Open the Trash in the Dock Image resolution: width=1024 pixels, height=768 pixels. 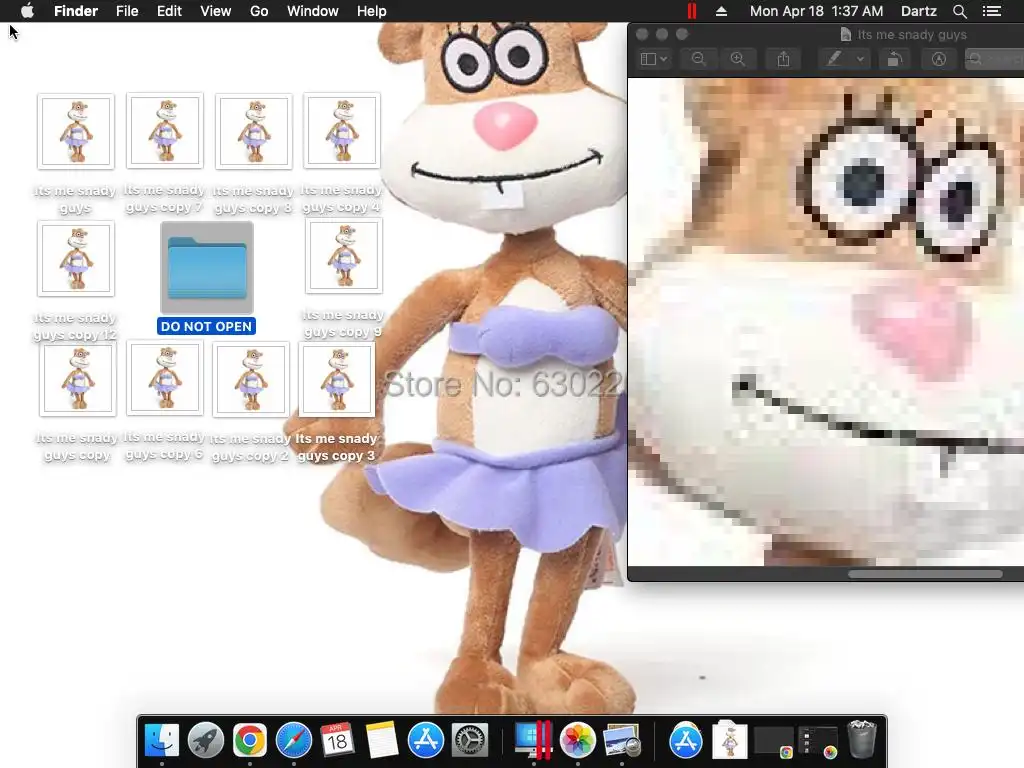tap(862, 739)
